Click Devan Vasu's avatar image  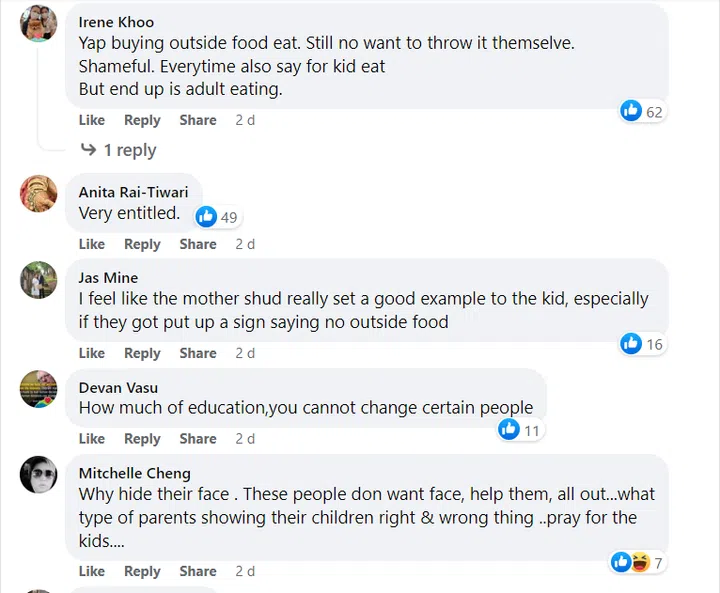(39, 388)
